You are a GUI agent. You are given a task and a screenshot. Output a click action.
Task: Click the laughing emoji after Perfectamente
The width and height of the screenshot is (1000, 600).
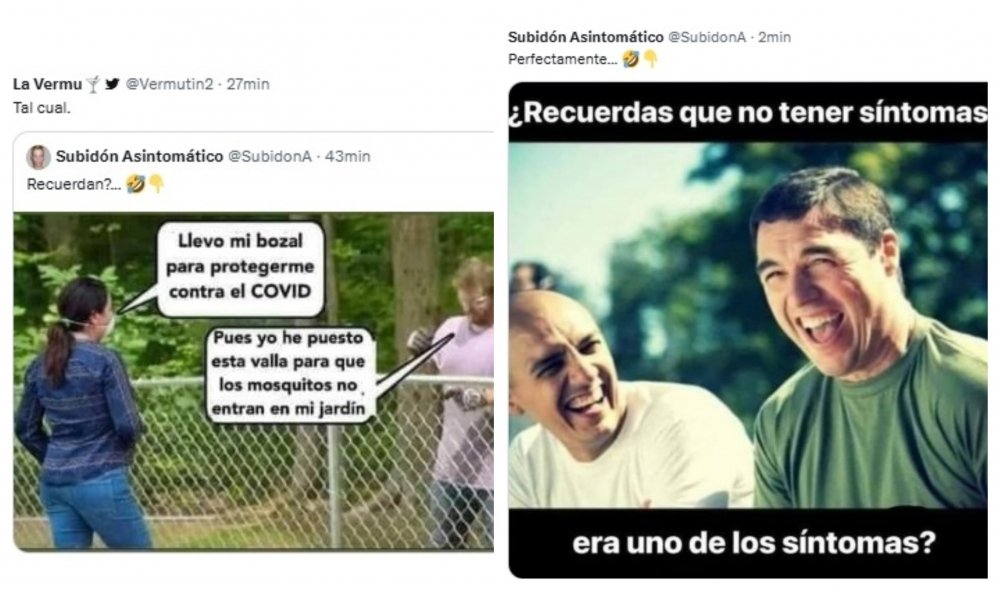click(631, 59)
